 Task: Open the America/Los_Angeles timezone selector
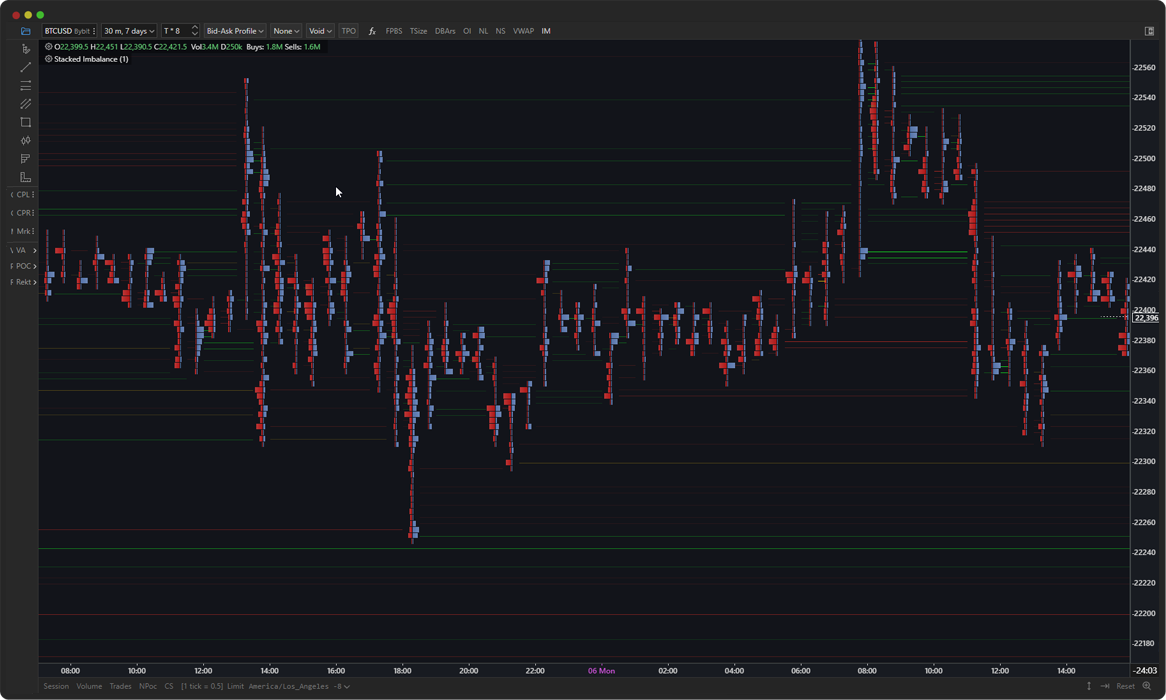pos(299,686)
